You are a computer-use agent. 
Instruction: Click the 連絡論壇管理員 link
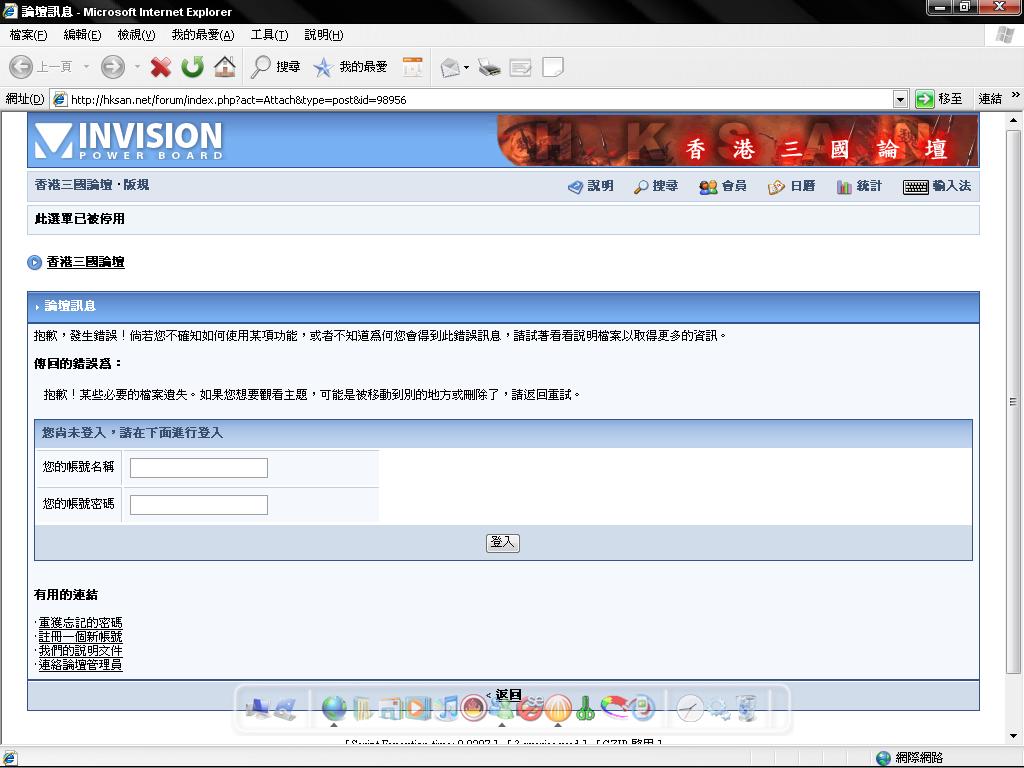point(80,665)
